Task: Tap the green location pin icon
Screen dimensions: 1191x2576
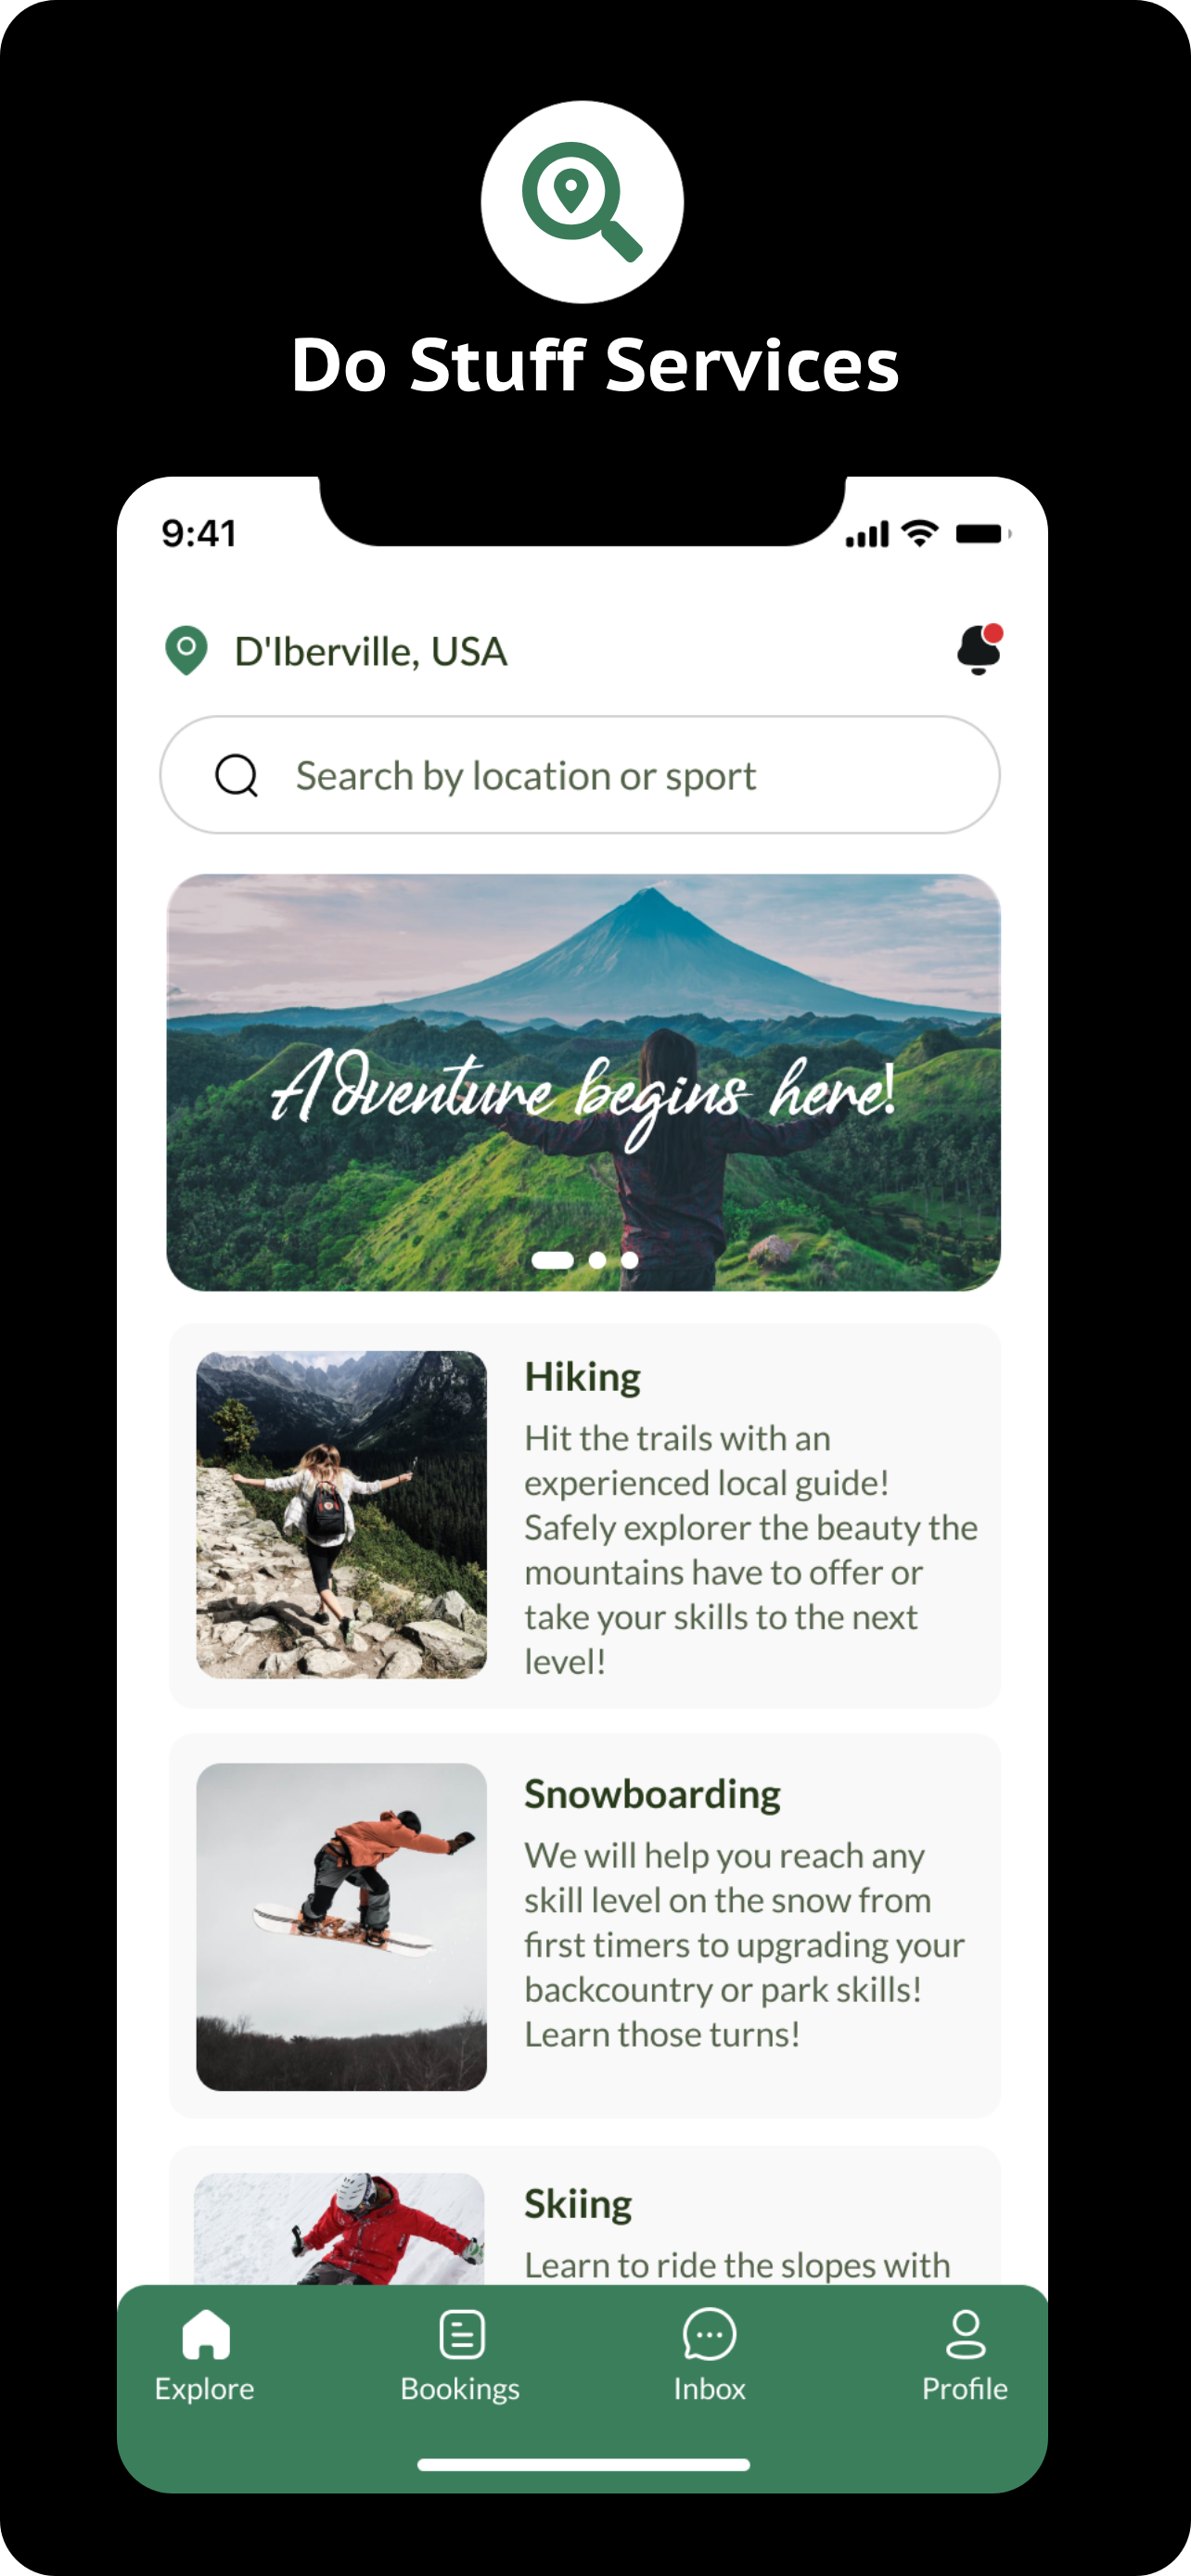Action: (x=186, y=650)
